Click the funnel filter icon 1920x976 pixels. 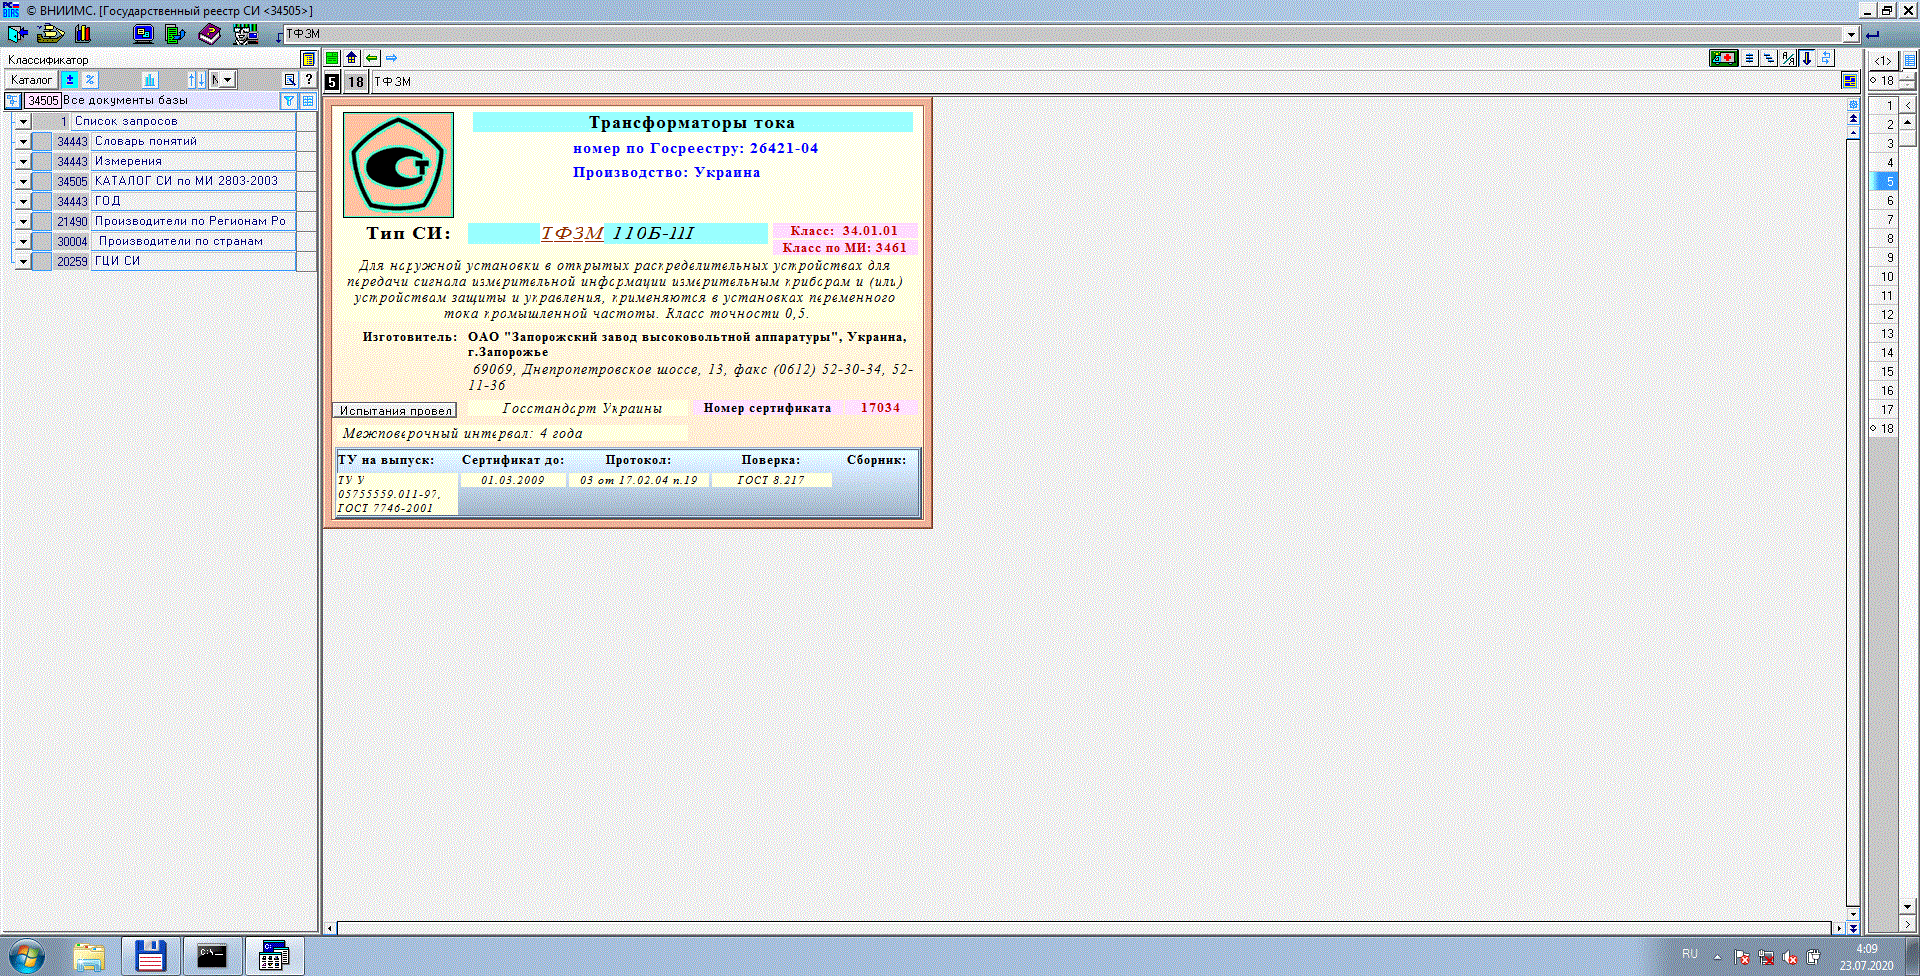(x=288, y=101)
